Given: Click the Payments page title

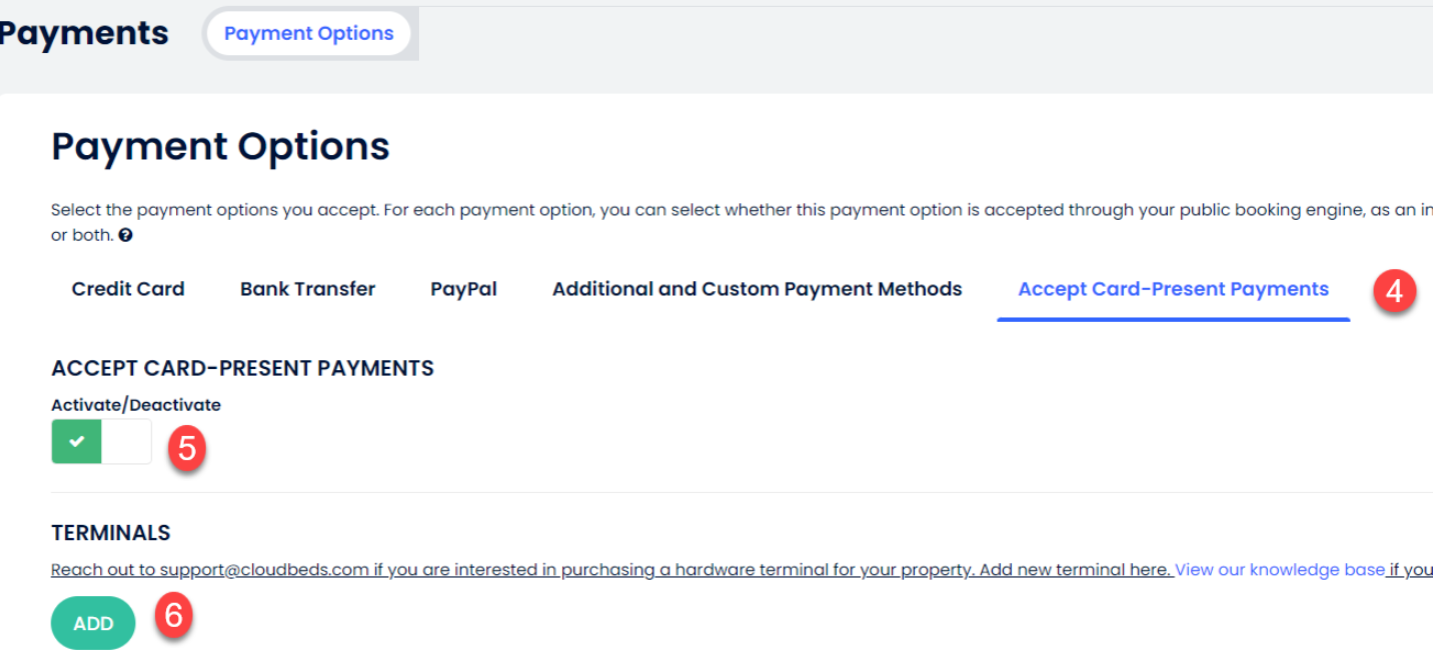Looking at the screenshot, I should tap(84, 33).
